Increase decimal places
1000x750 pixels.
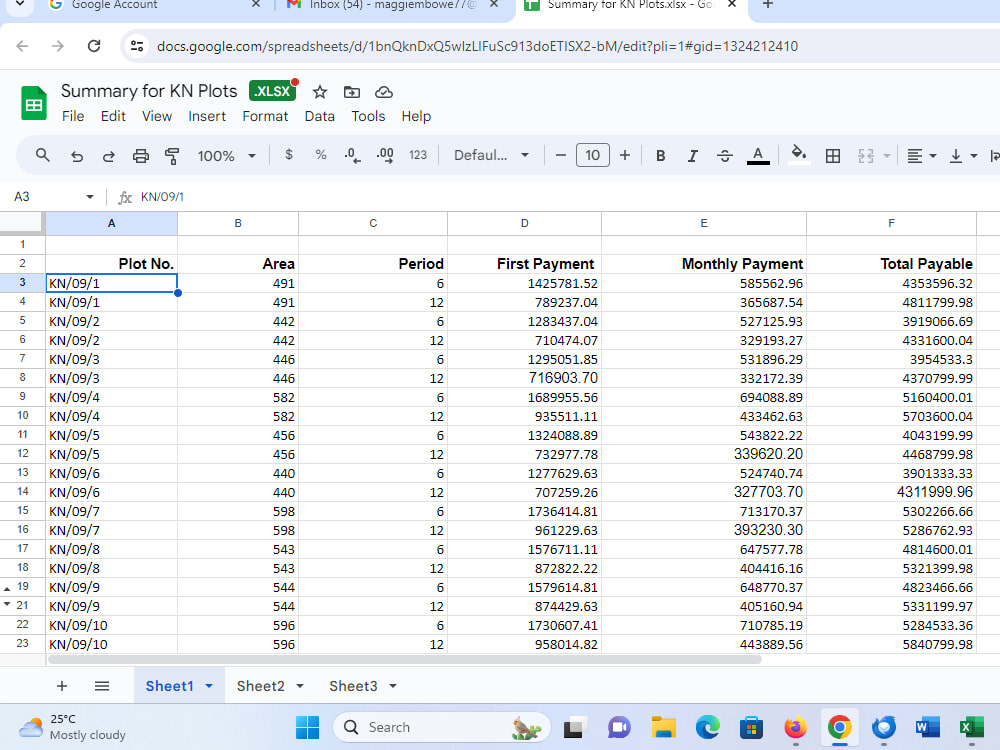click(385, 155)
